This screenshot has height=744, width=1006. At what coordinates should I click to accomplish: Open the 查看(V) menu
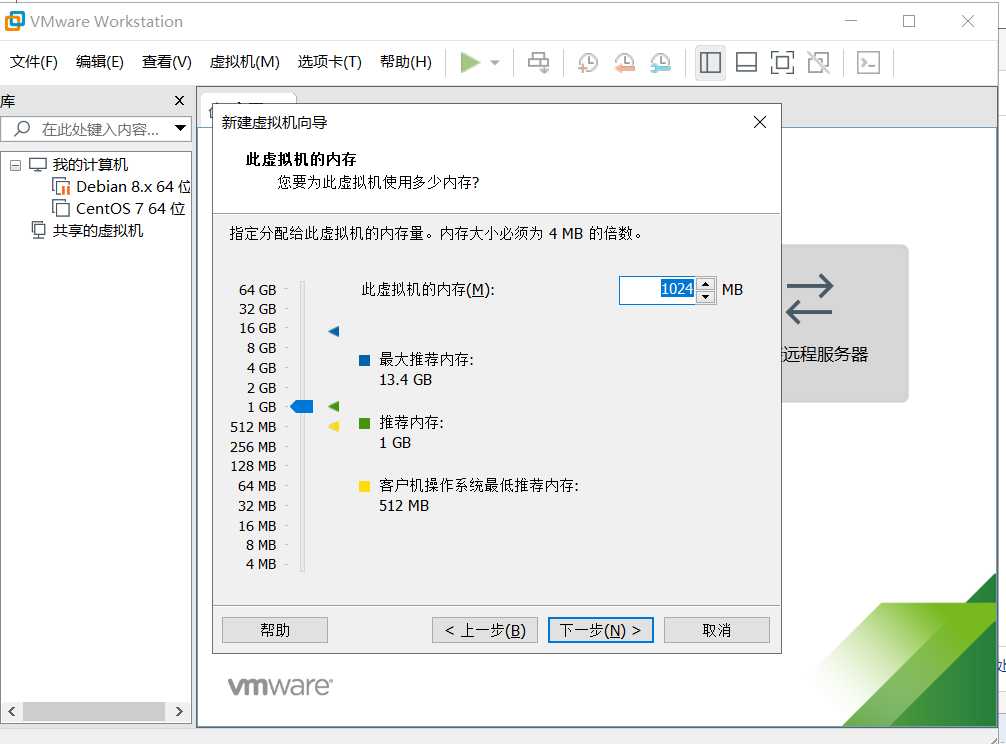[166, 62]
